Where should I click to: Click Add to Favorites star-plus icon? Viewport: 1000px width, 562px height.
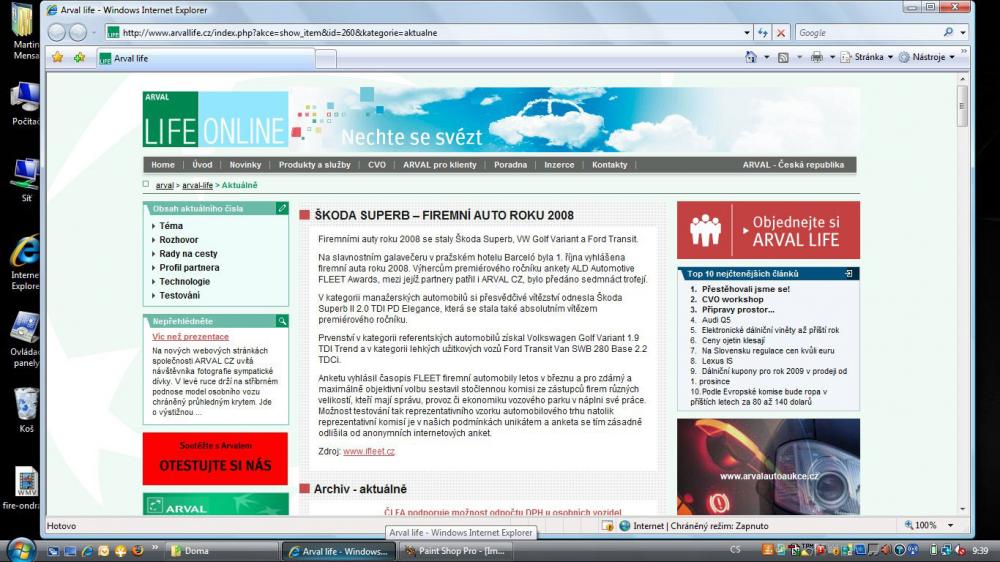click(x=79, y=57)
